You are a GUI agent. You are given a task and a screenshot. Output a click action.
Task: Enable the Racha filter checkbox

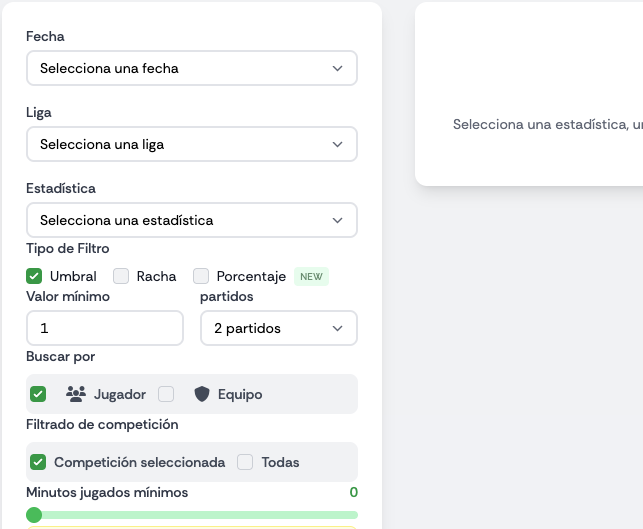tap(121, 276)
